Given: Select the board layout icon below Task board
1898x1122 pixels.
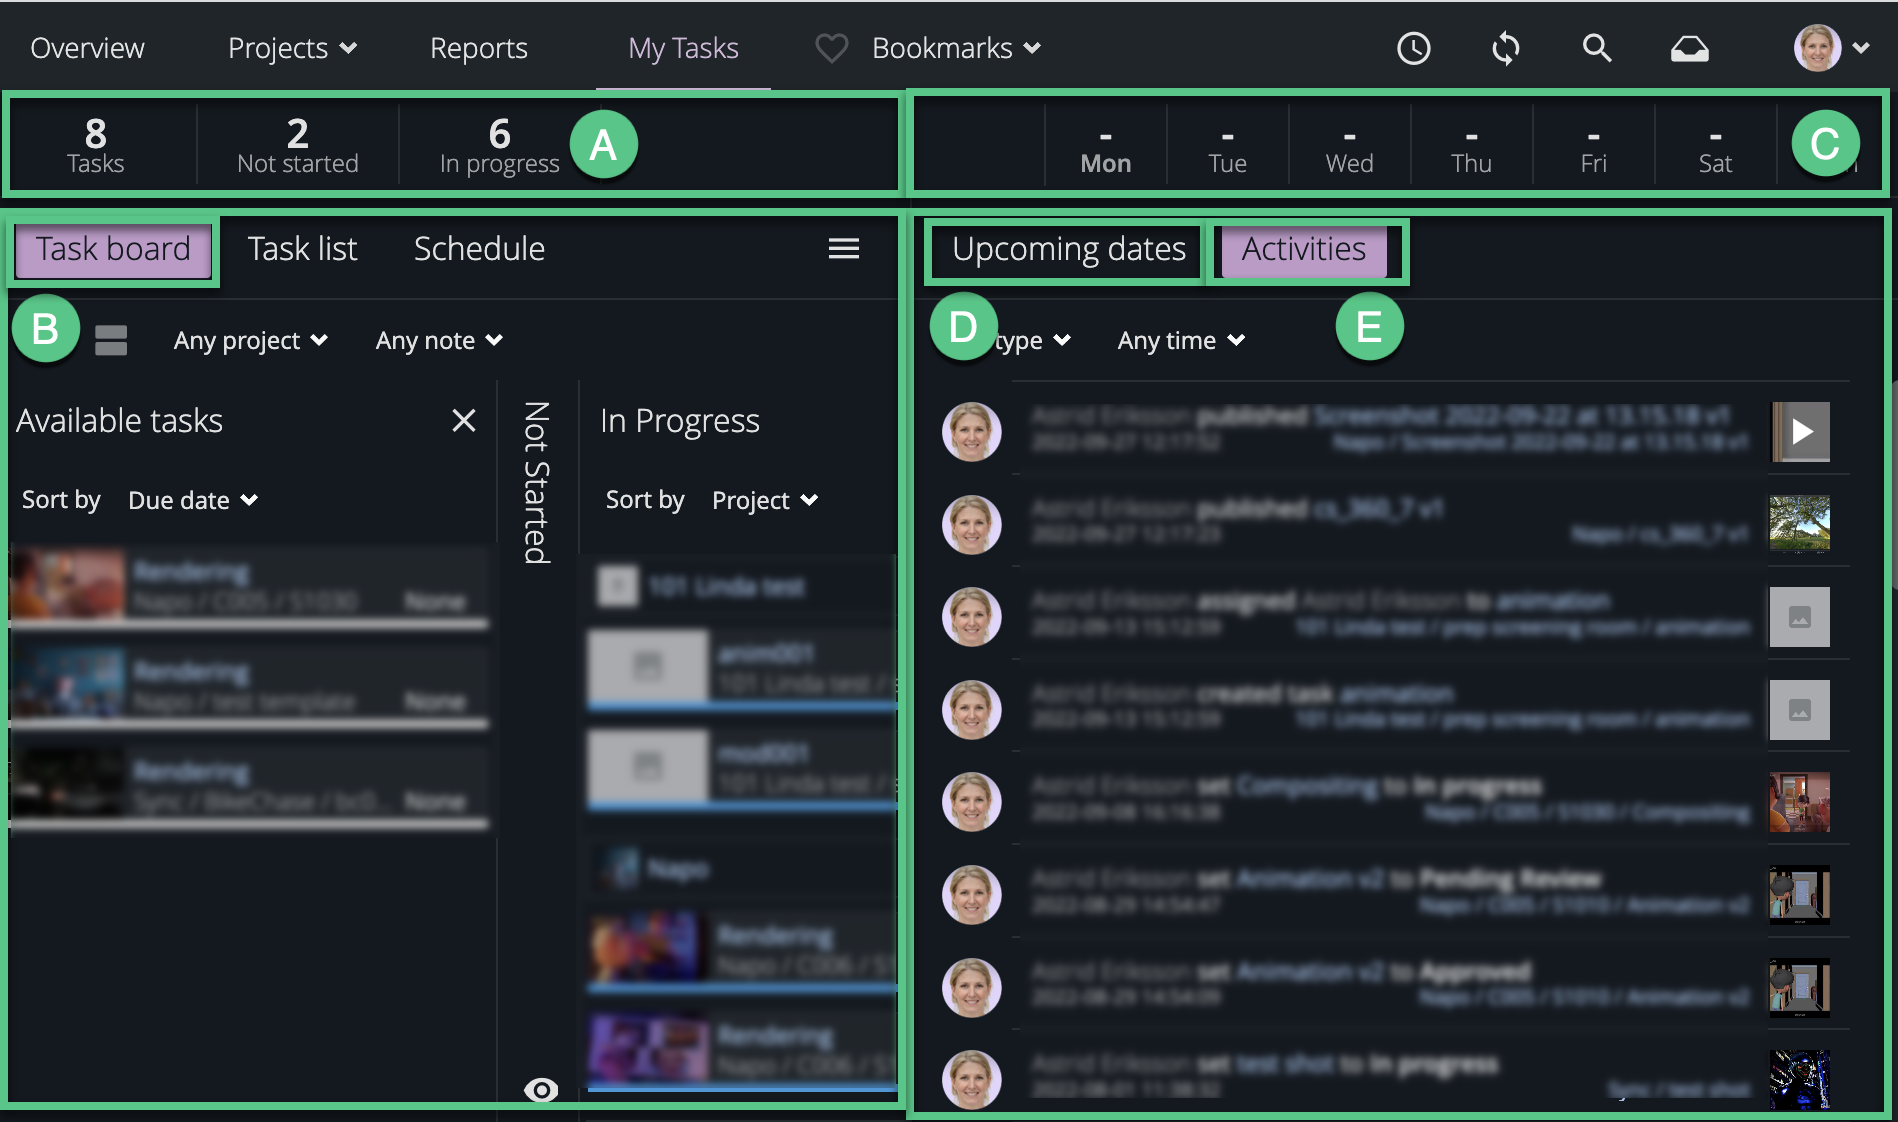Looking at the screenshot, I should tap(111, 340).
